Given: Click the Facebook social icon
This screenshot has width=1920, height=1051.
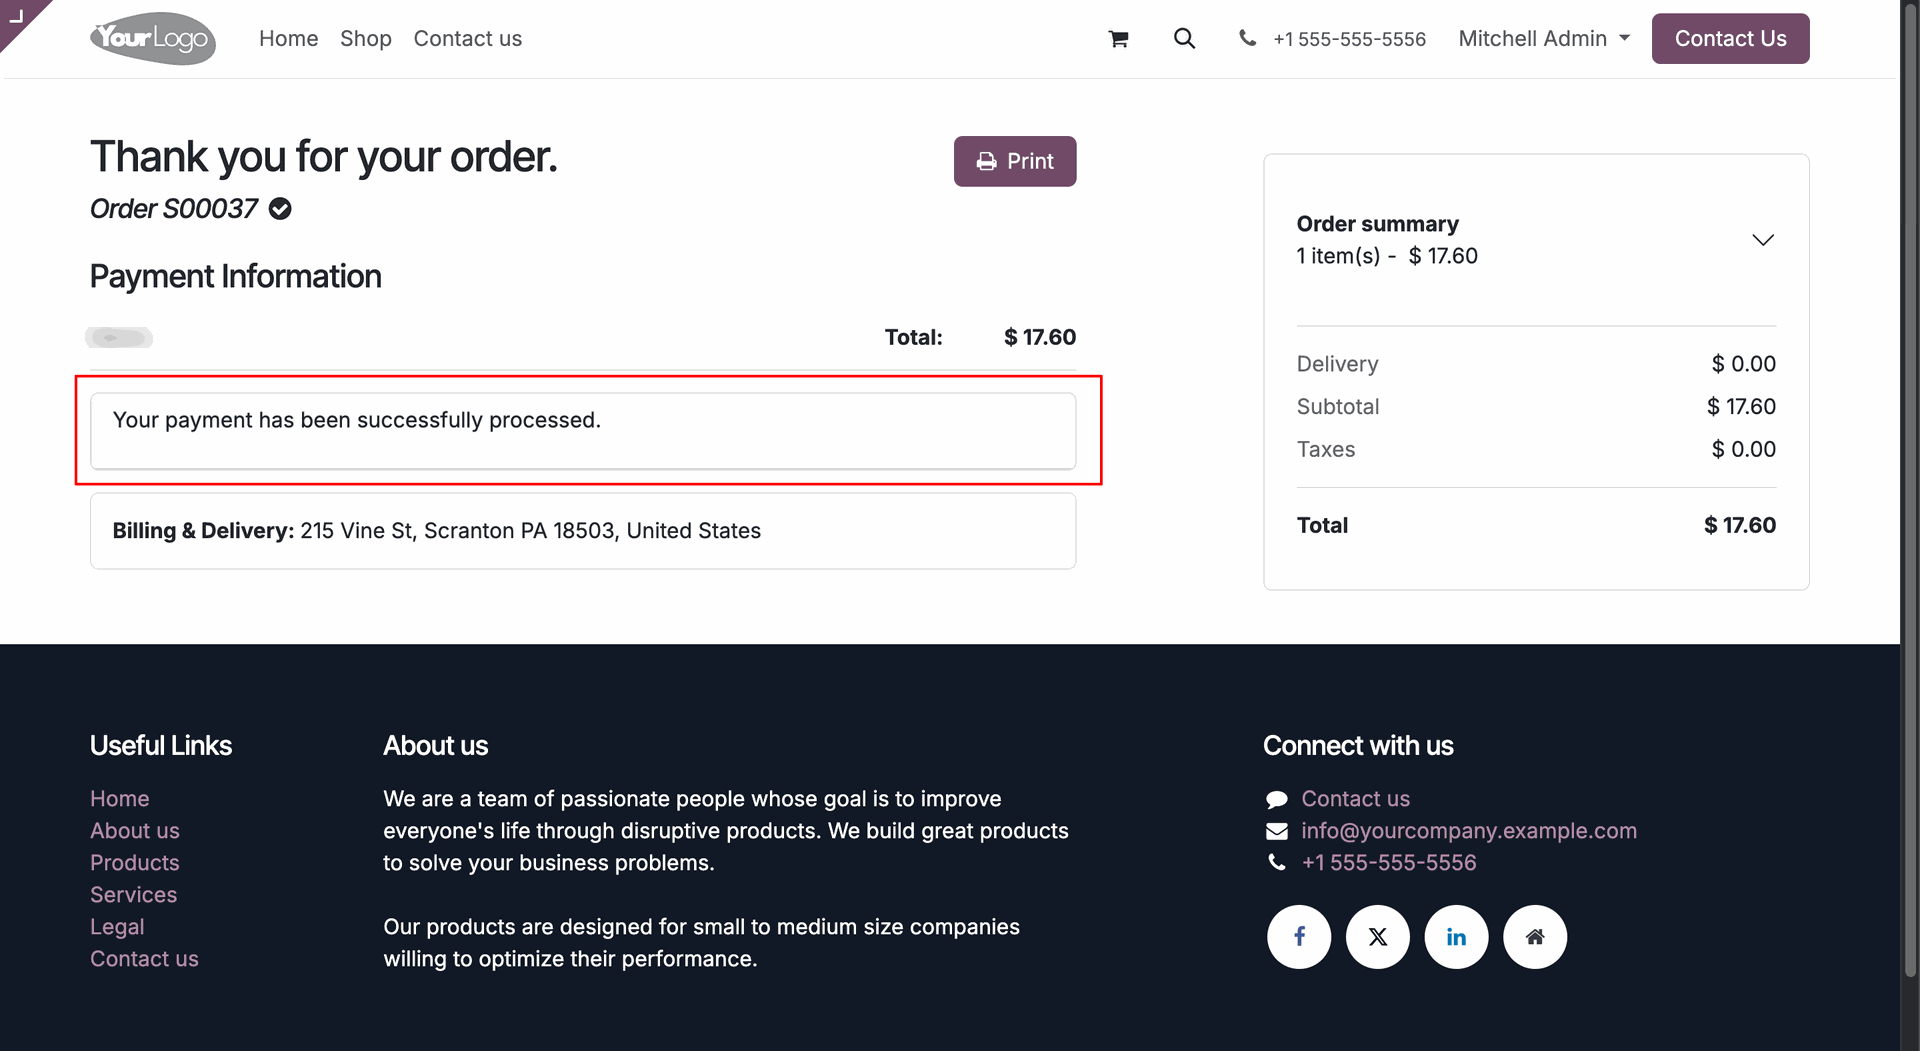Looking at the screenshot, I should 1299,937.
